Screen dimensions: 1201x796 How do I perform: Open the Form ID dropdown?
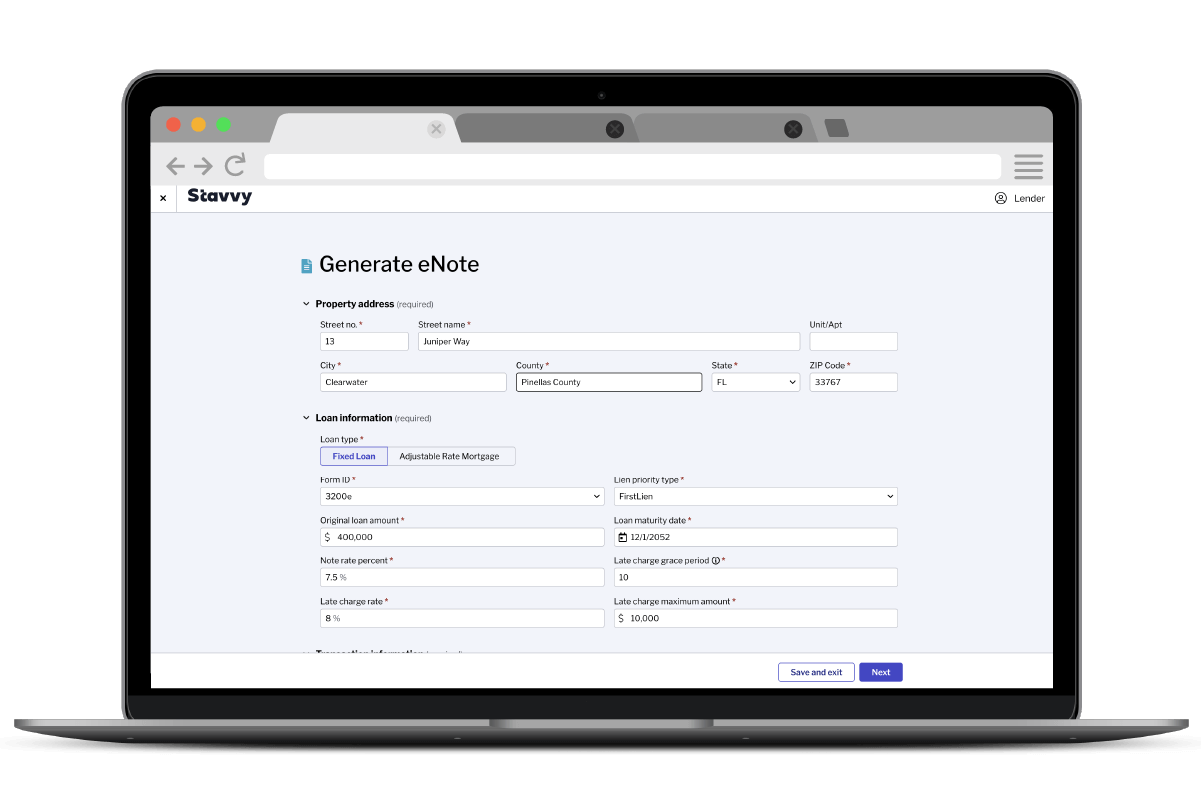click(x=462, y=496)
